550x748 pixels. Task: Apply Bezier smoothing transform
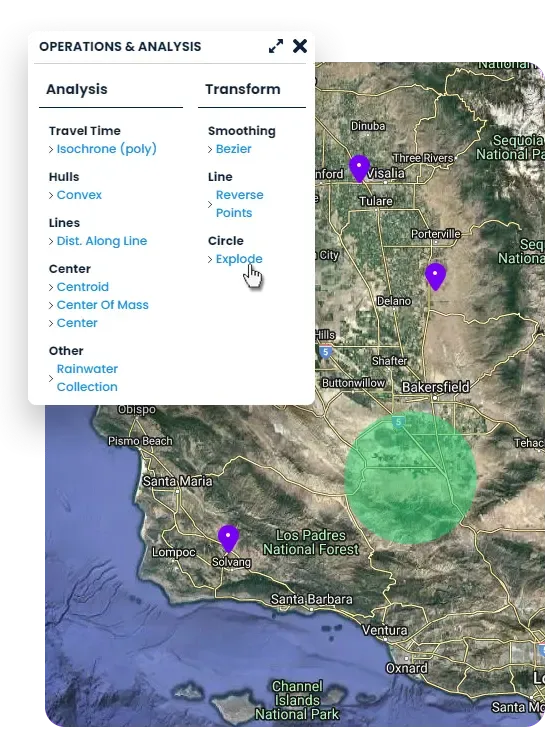click(x=233, y=149)
